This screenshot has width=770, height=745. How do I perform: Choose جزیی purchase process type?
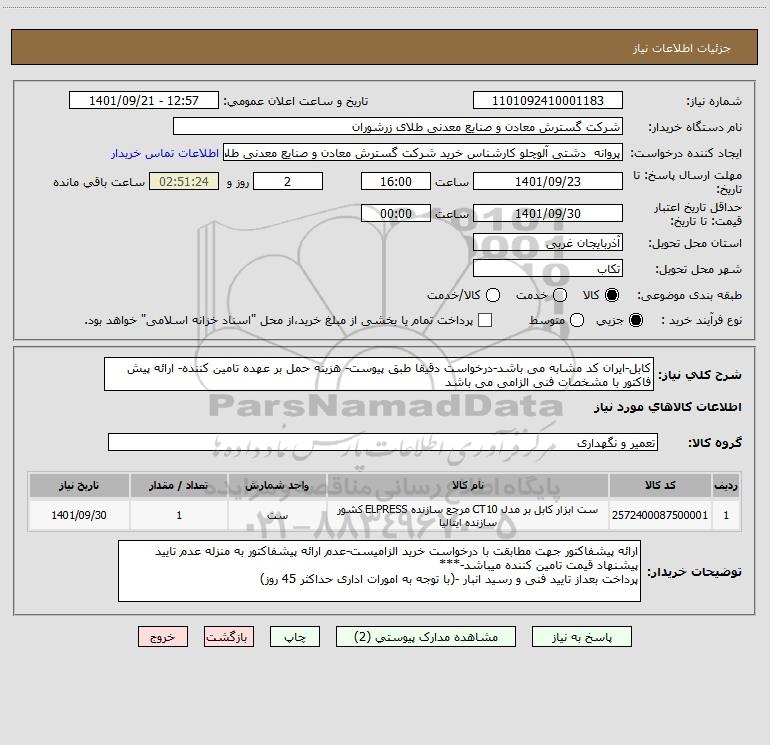click(636, 320)
